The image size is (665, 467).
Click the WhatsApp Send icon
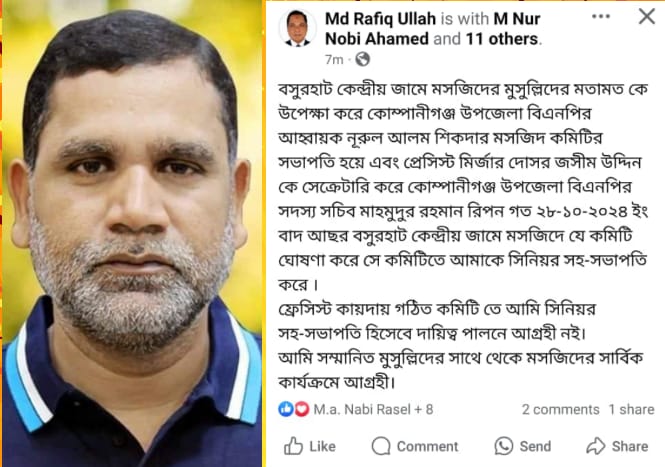(503, 446)
